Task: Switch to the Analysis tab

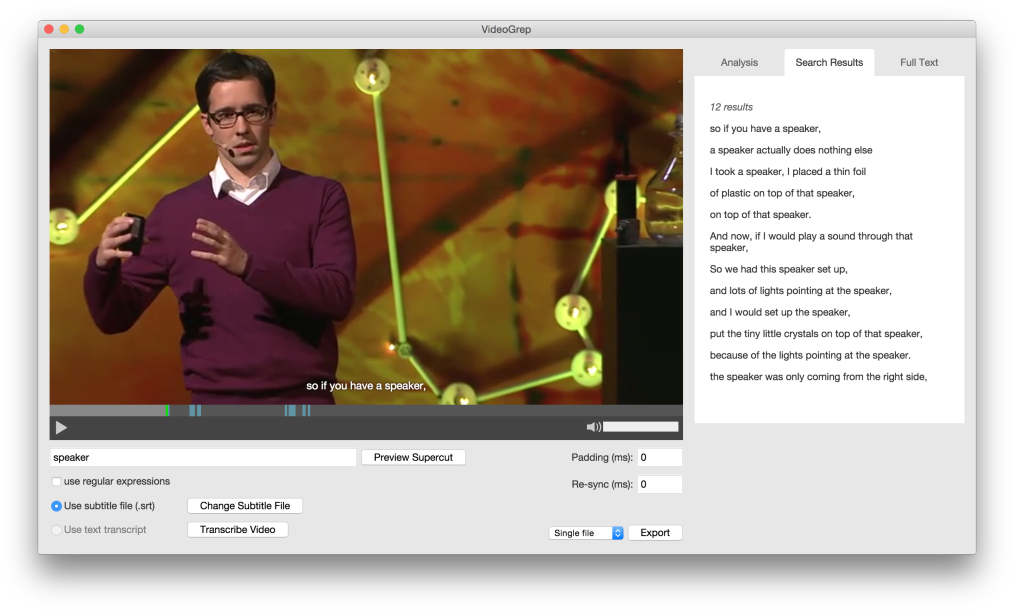Action: 739,63
